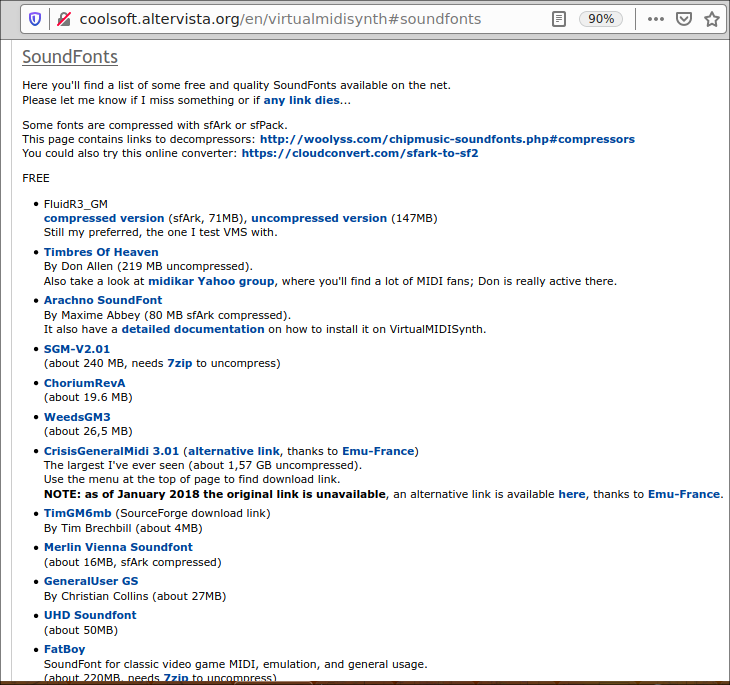Click 'Still my preferred, the one I test VMS with.'
Screen dimensions: 730x685
point(161,232)
